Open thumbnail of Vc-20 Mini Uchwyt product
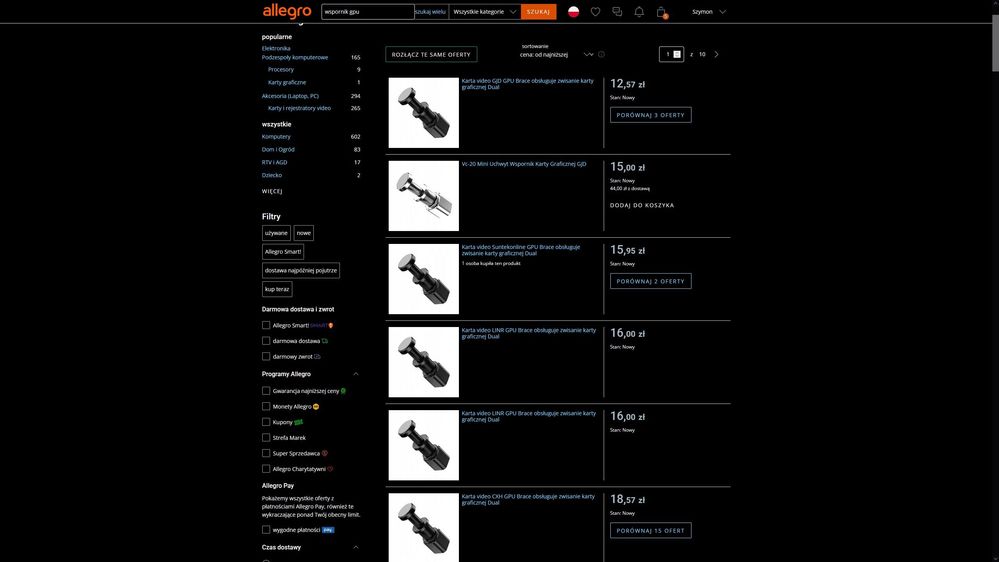999x562 pixels. (424, 196)
